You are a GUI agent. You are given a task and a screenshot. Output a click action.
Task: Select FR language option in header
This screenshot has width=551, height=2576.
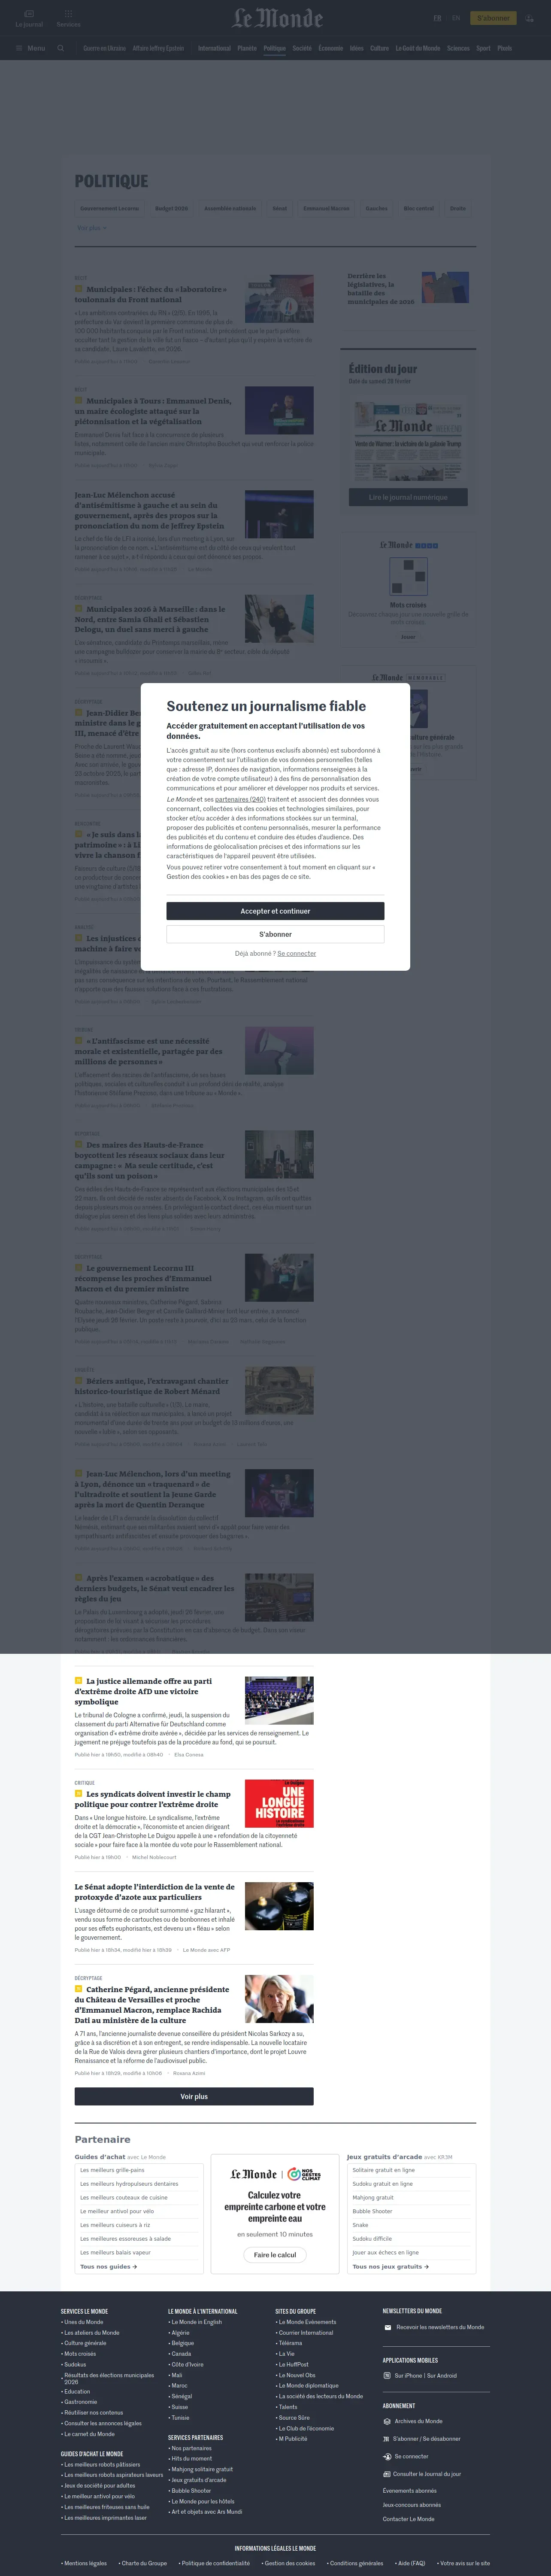(x=437, y=18)
